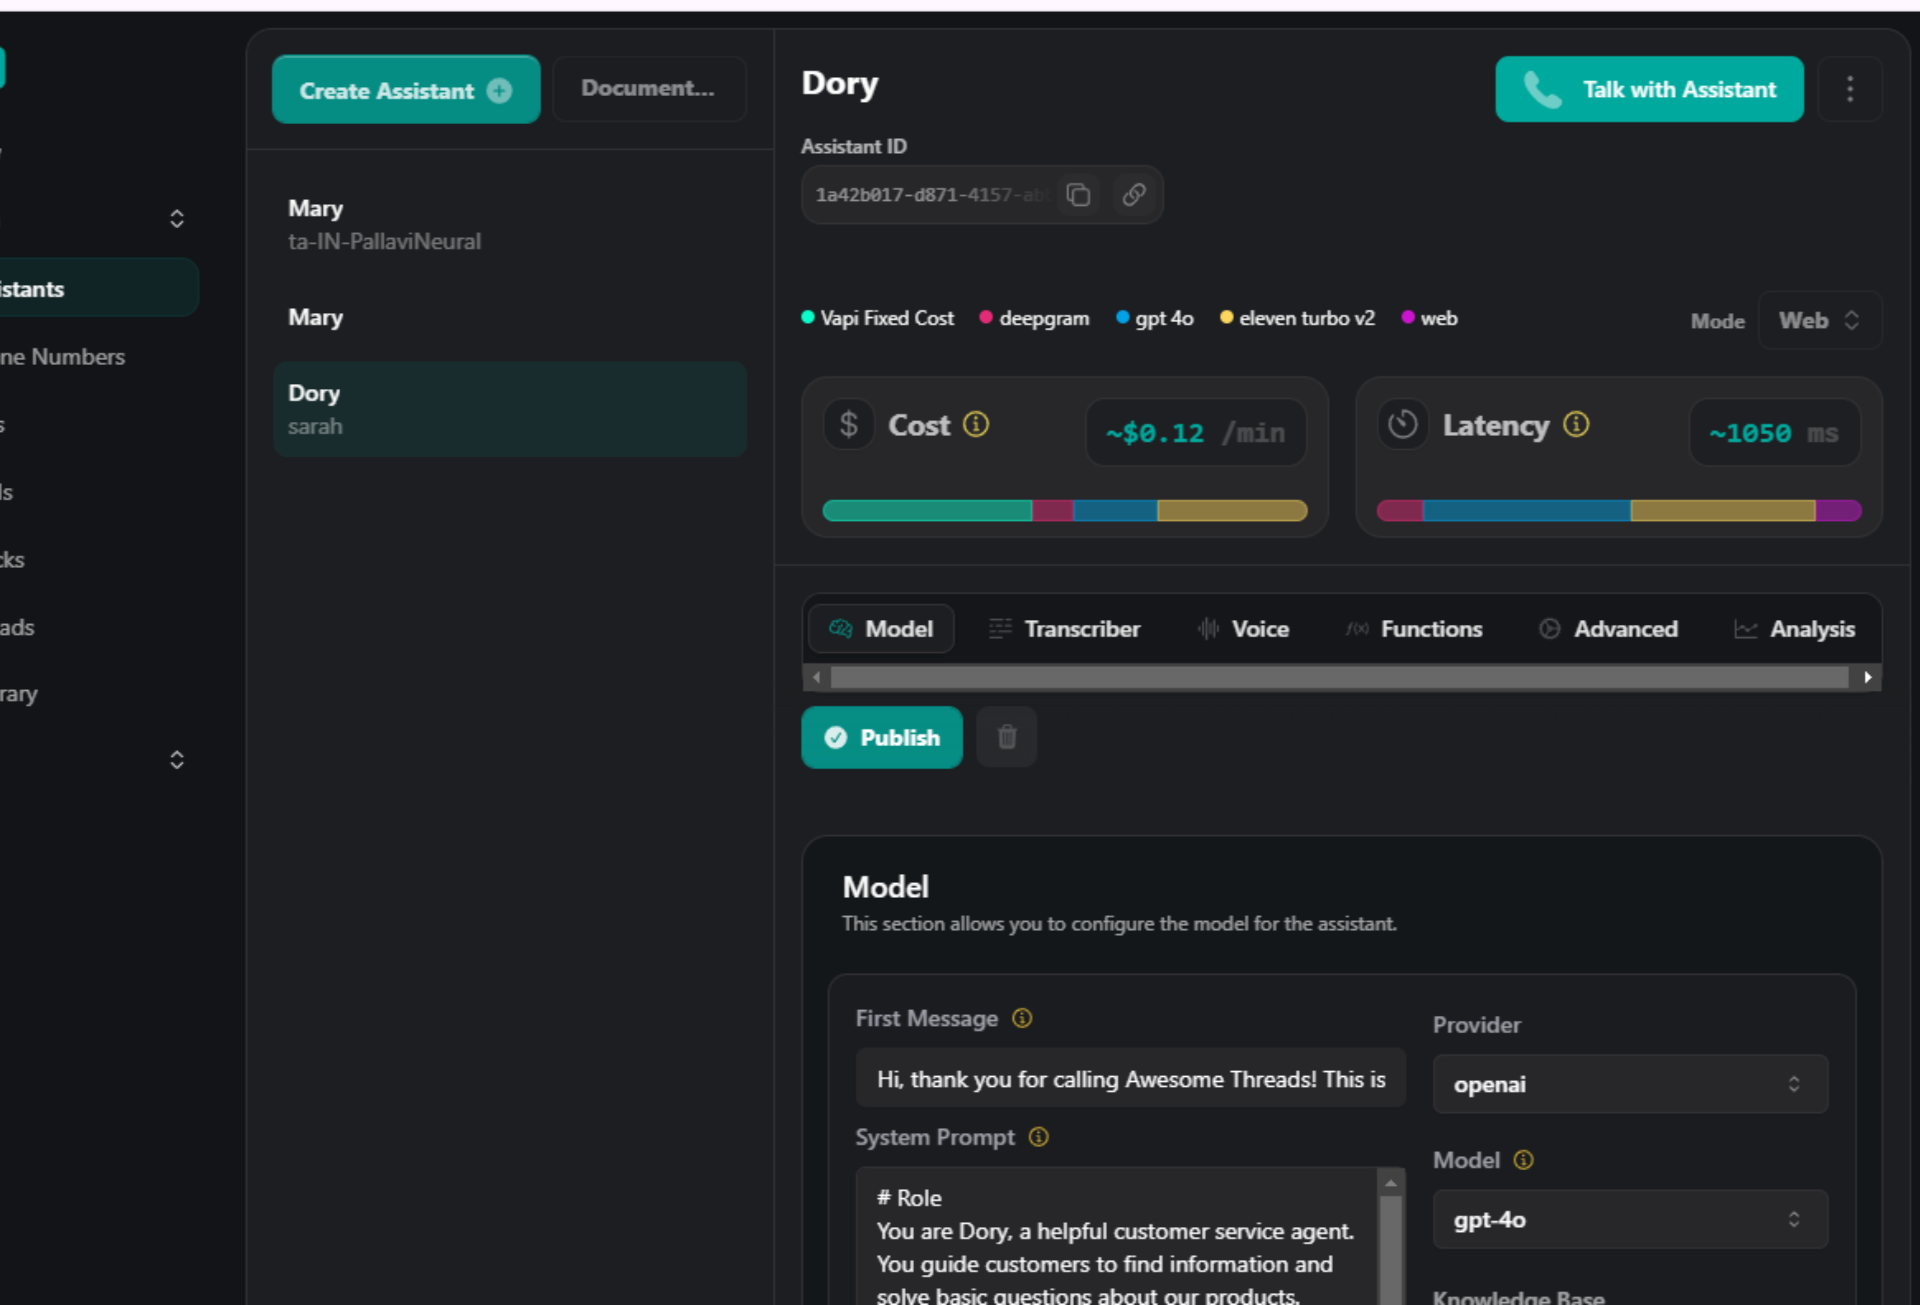Switch to the Functions tab
The height and width of the screenshot is (1305, 1920).
pyautogui.click(x=1413, y=629)
